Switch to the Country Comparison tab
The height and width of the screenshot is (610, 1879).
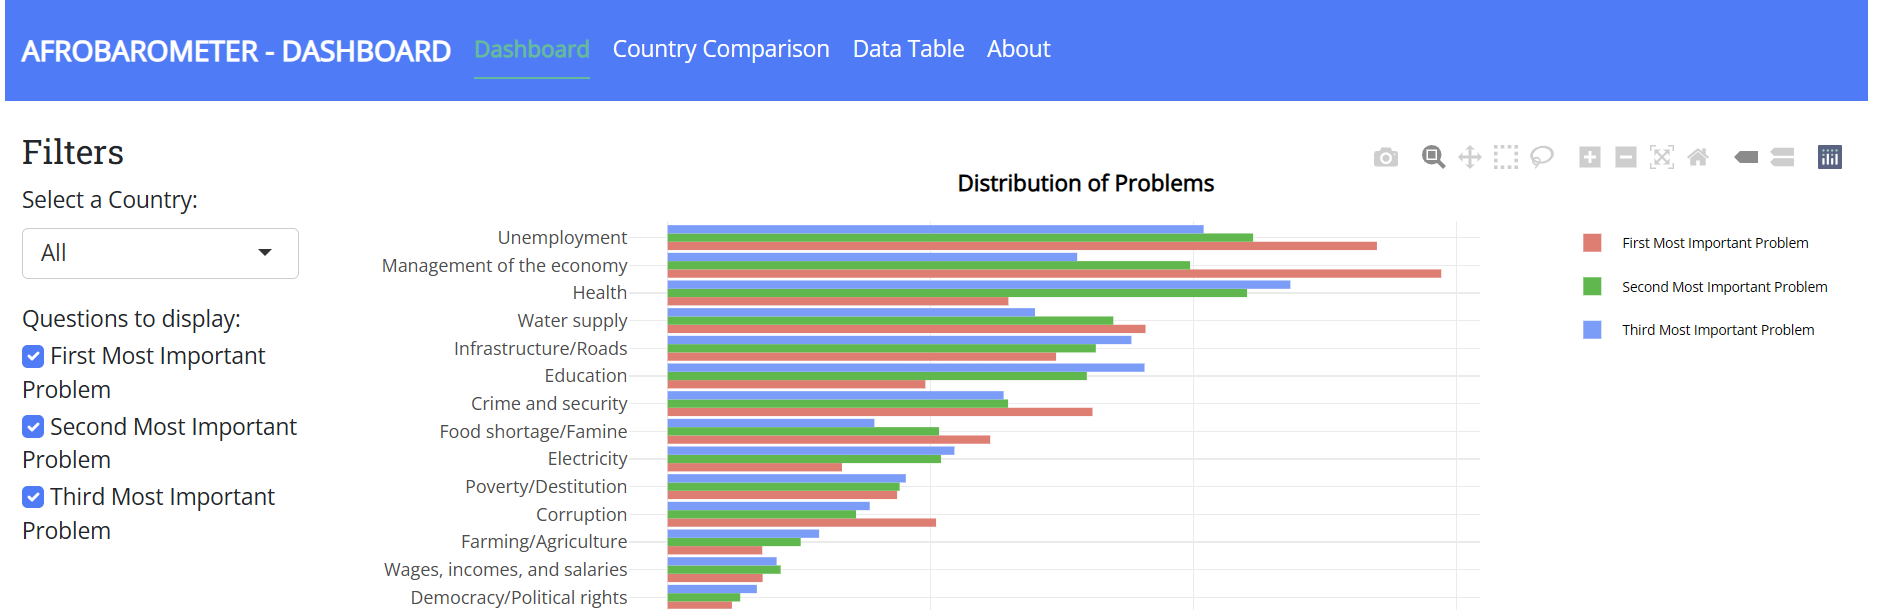click(721, 49)
